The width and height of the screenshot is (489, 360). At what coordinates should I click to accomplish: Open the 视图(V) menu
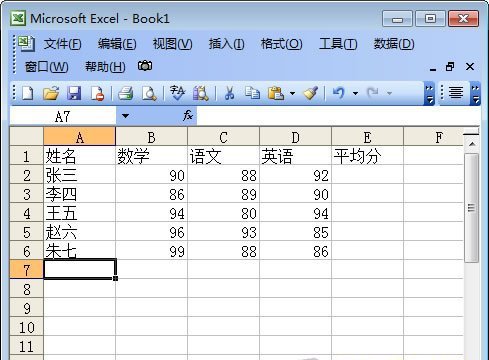point(172,44)
